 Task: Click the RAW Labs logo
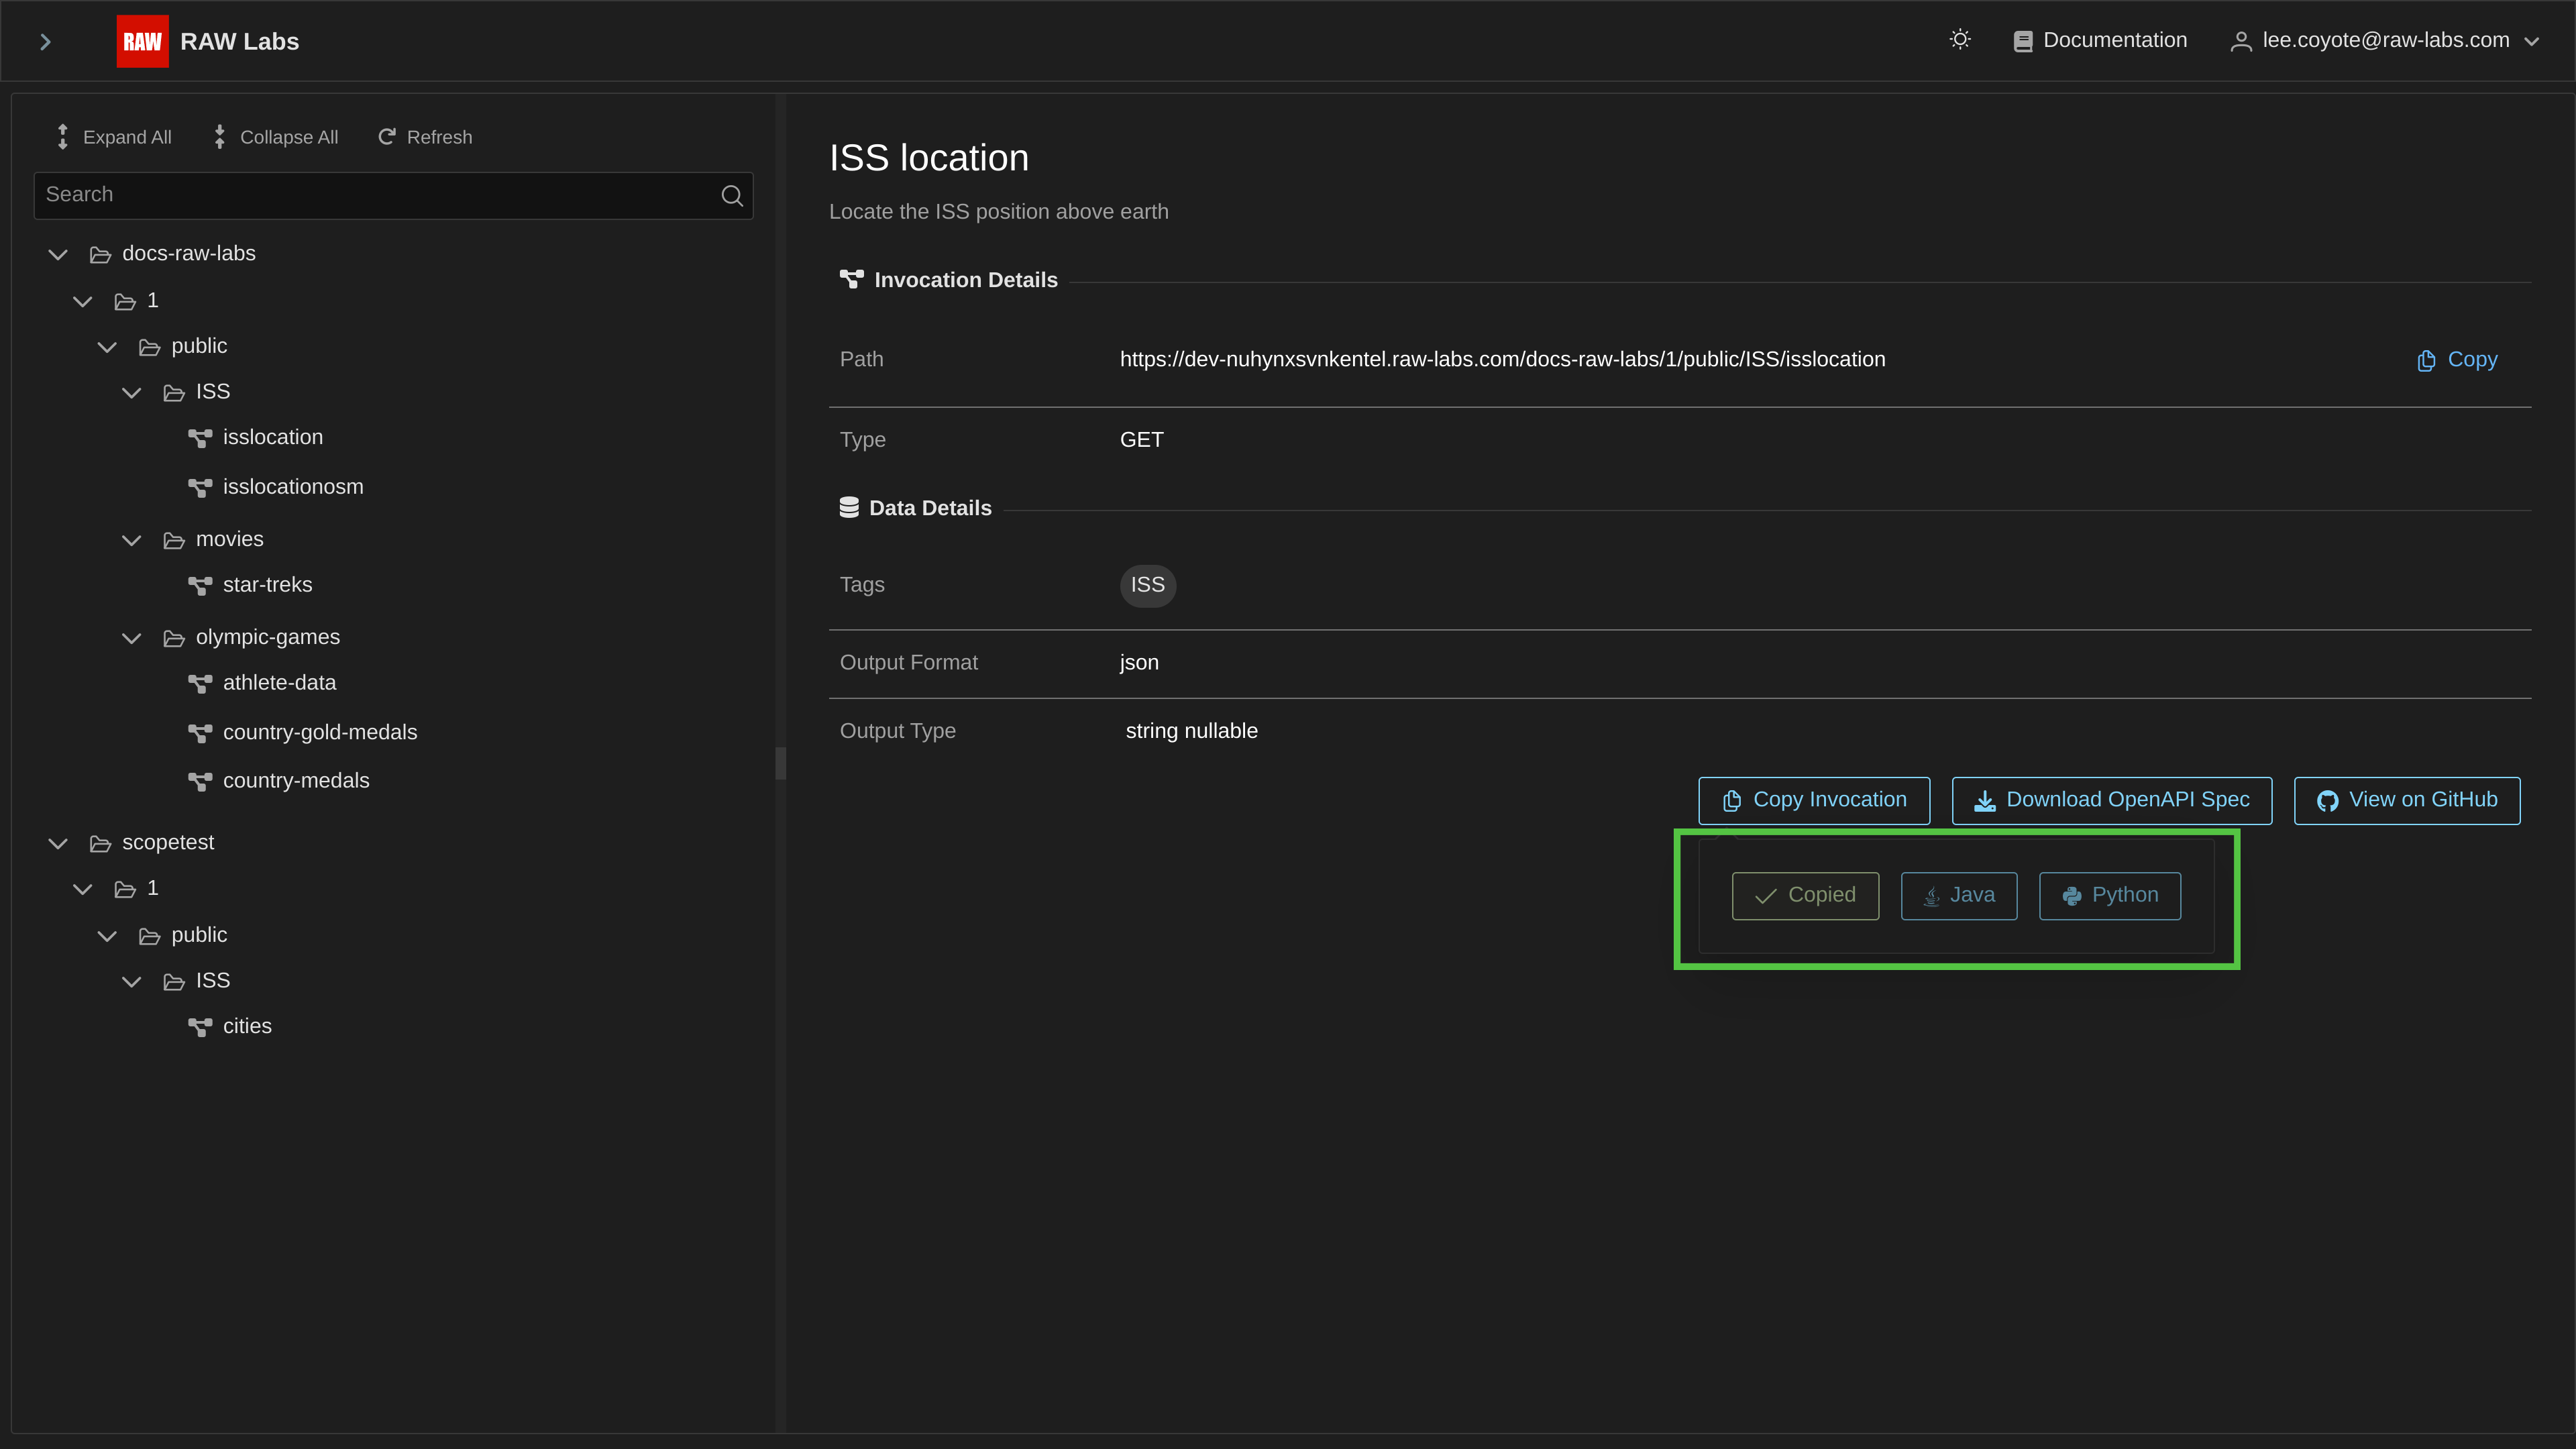pos(142,41)
